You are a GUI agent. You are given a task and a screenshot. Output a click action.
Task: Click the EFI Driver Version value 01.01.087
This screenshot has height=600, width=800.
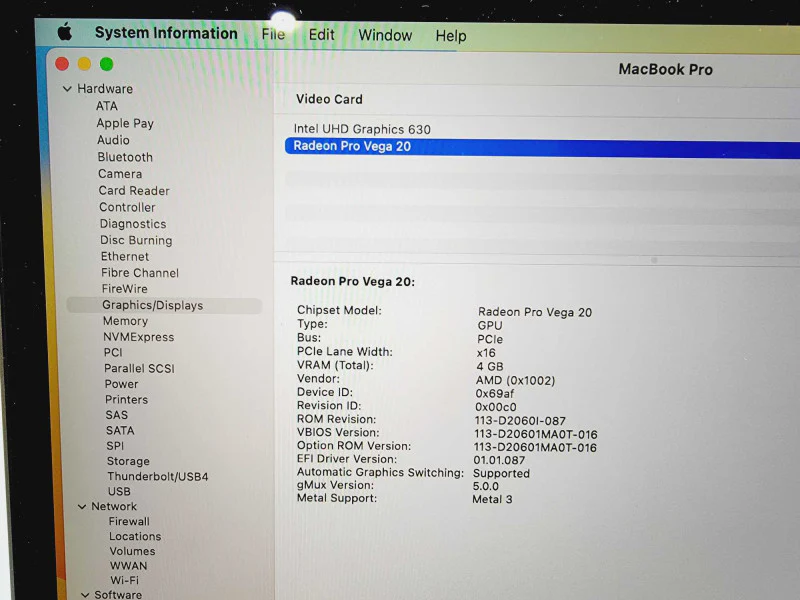coord(499,460)
